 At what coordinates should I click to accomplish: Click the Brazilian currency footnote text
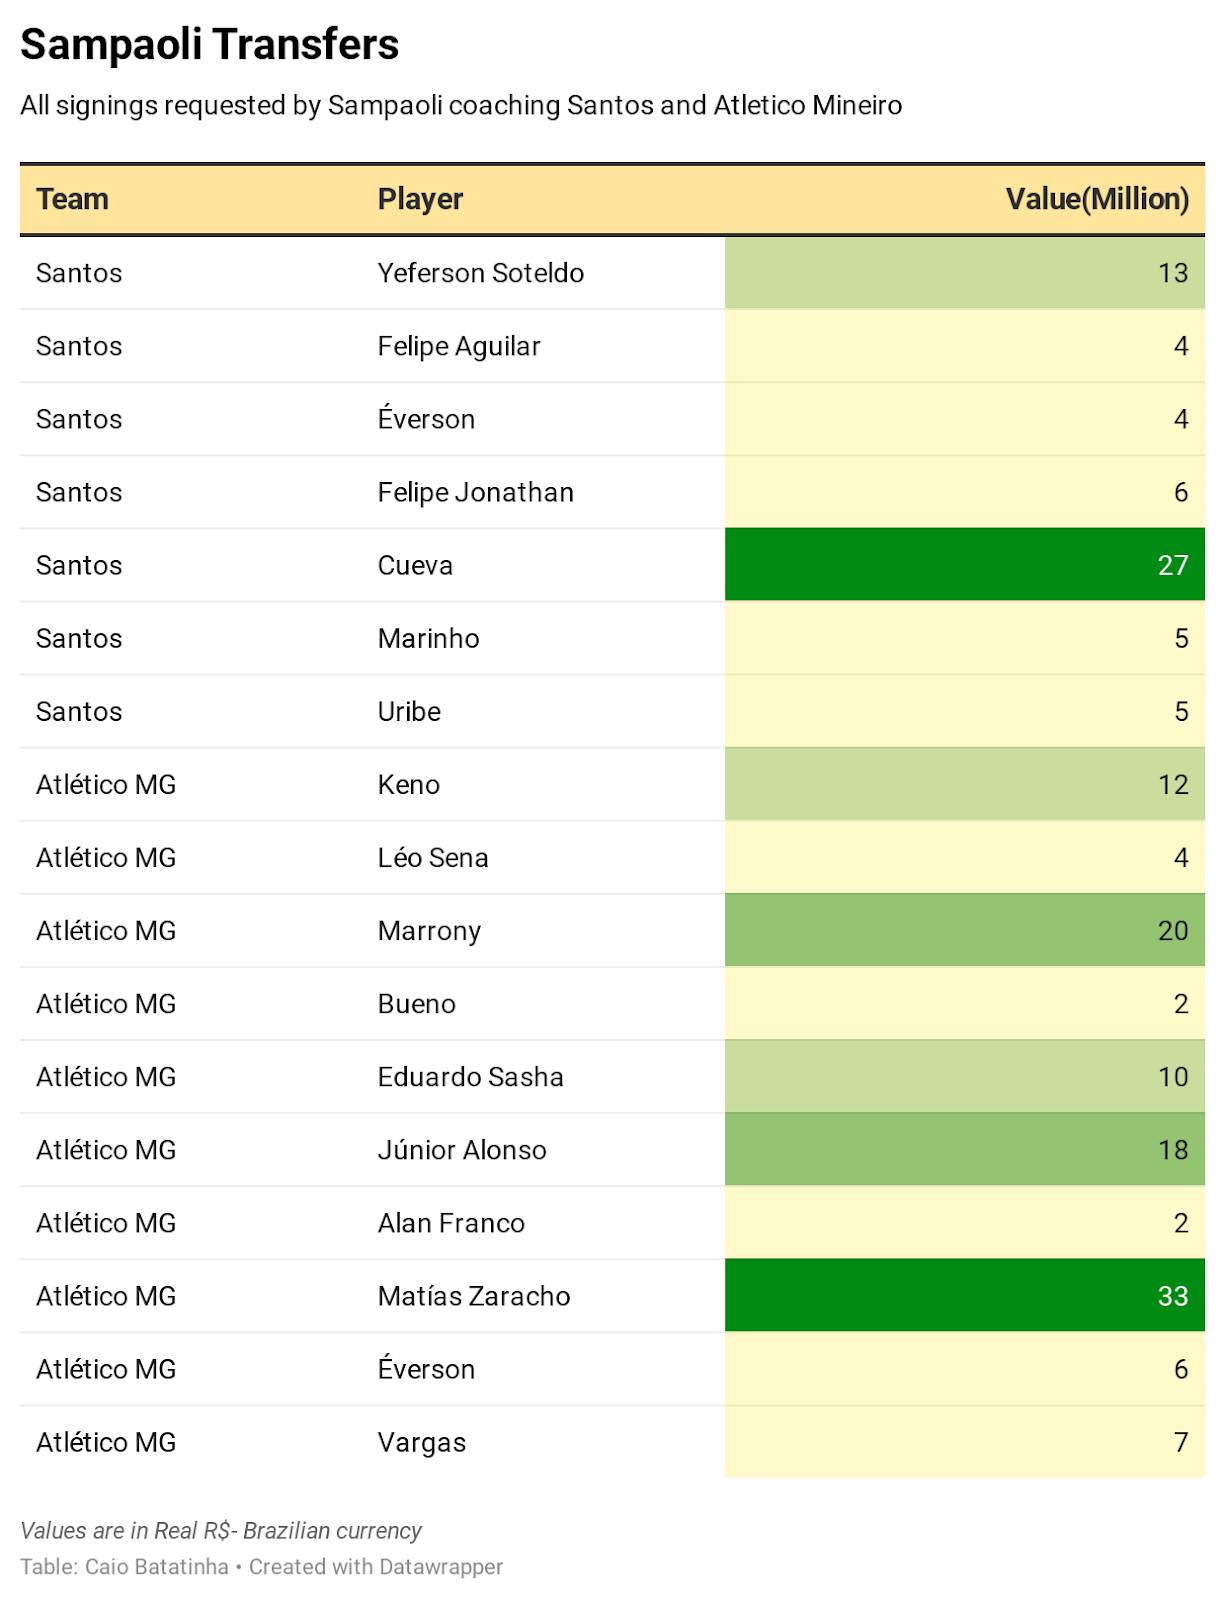(221, 1531)
